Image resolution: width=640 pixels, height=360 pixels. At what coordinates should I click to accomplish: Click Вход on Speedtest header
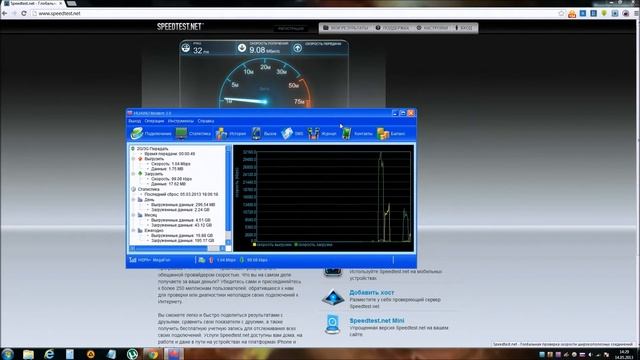coord(464,28)
